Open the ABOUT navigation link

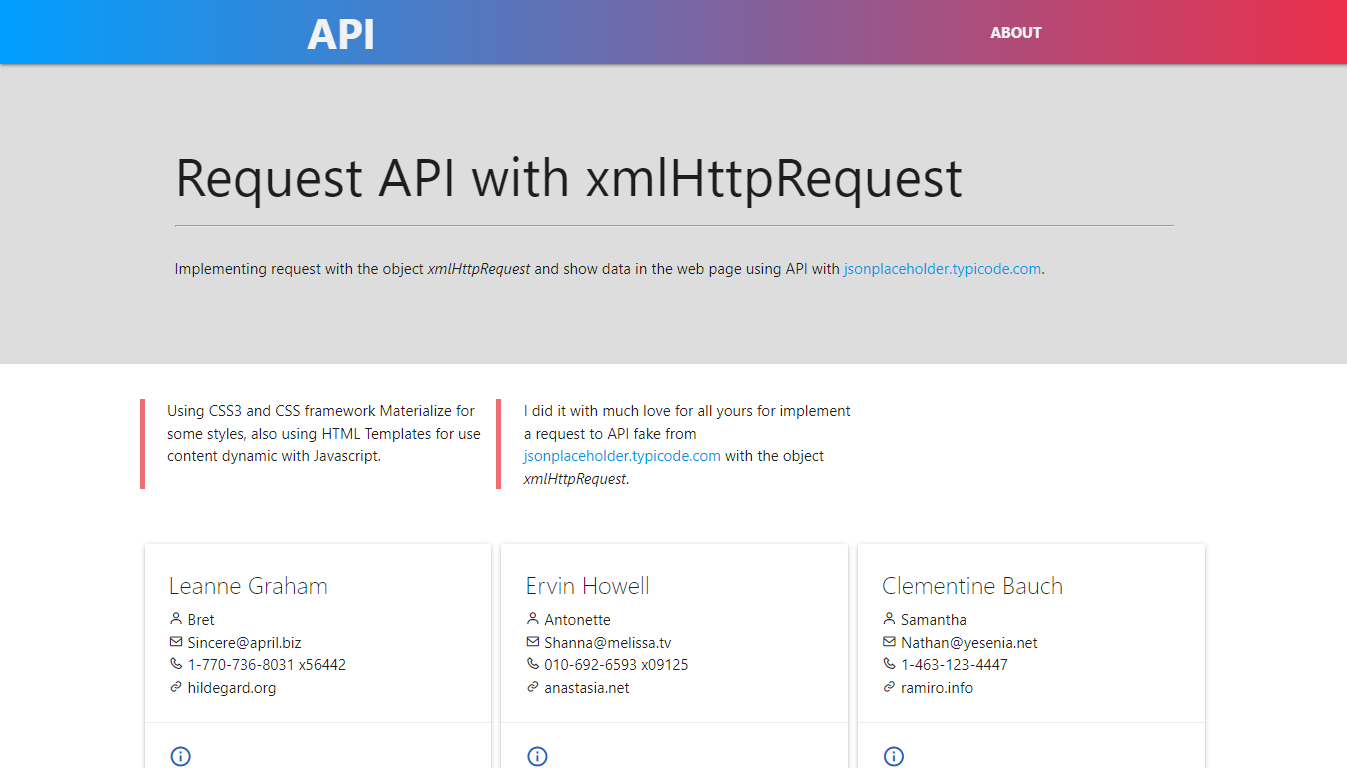pyautogui.click(x=1016, y=33)
